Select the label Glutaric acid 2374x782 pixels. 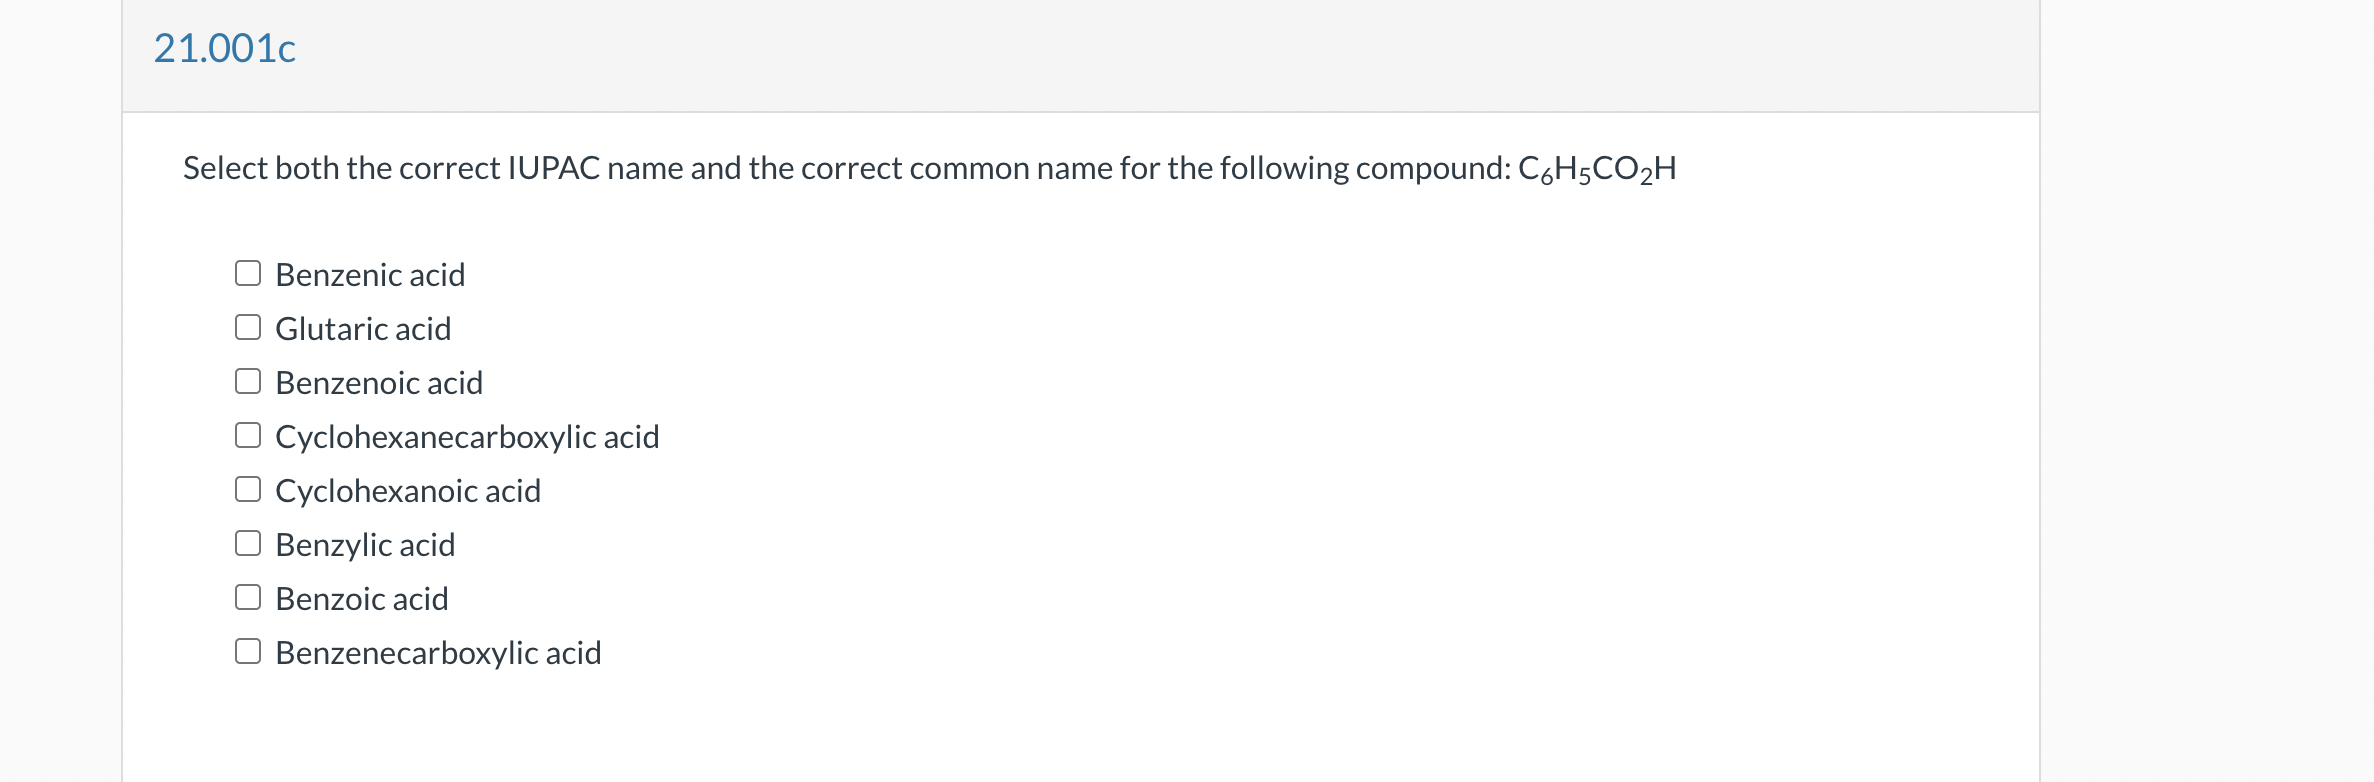(362, 327)
